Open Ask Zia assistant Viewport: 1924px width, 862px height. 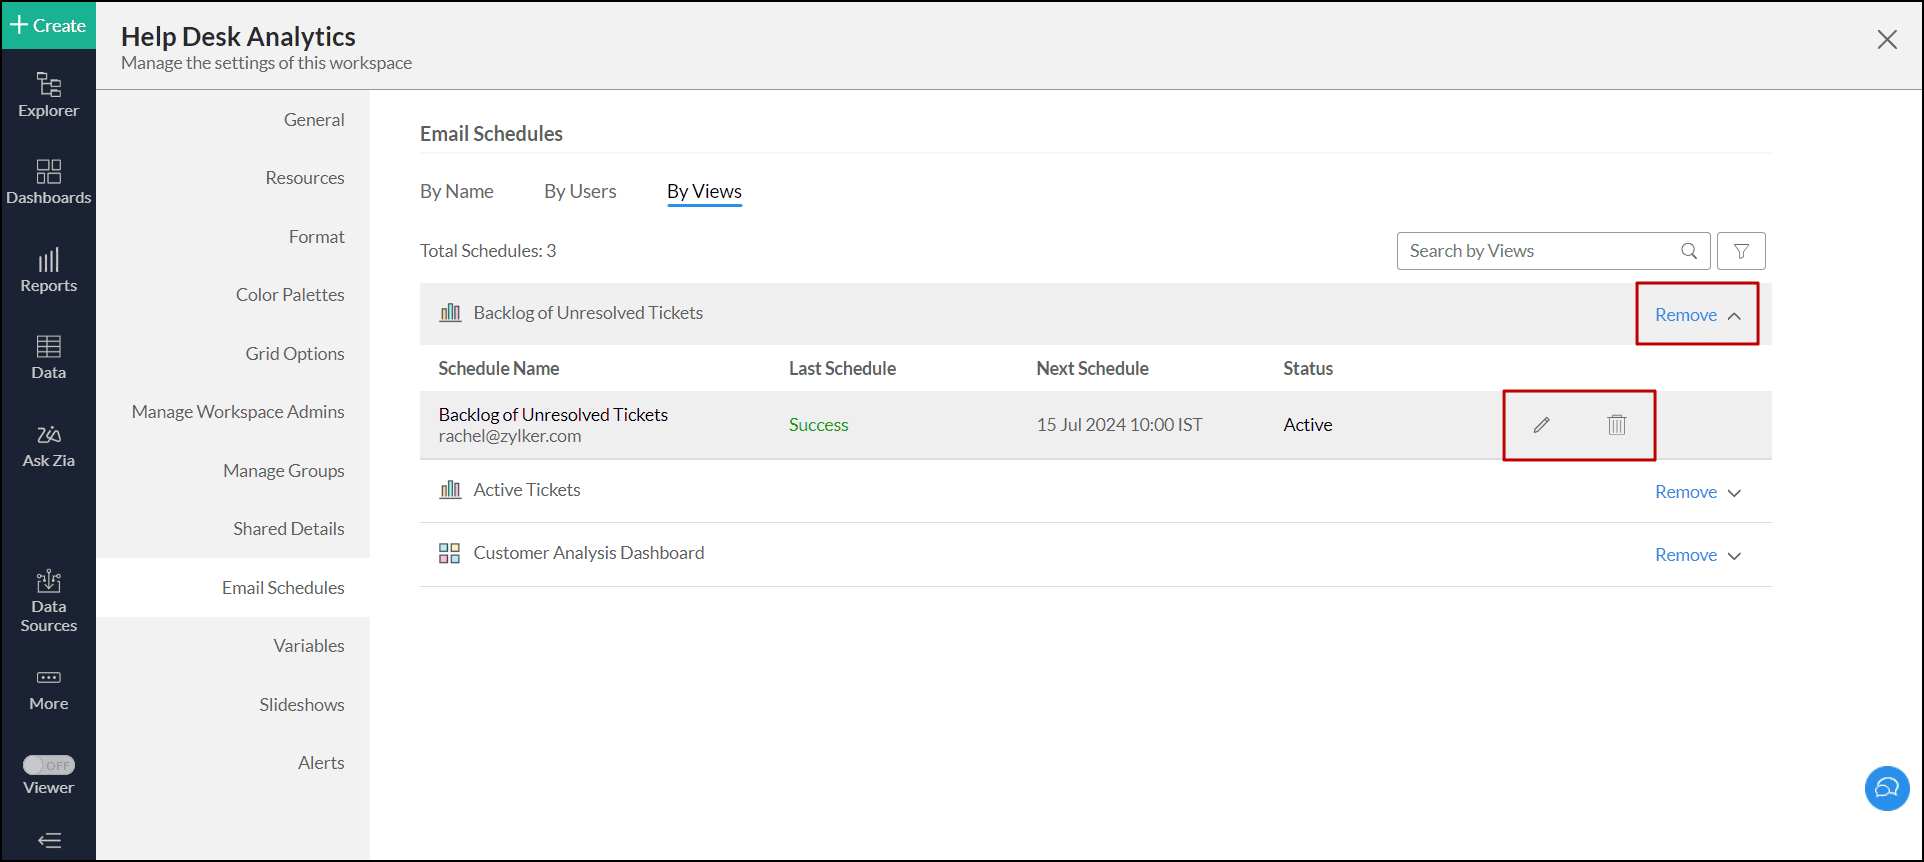tap(48, 446)
